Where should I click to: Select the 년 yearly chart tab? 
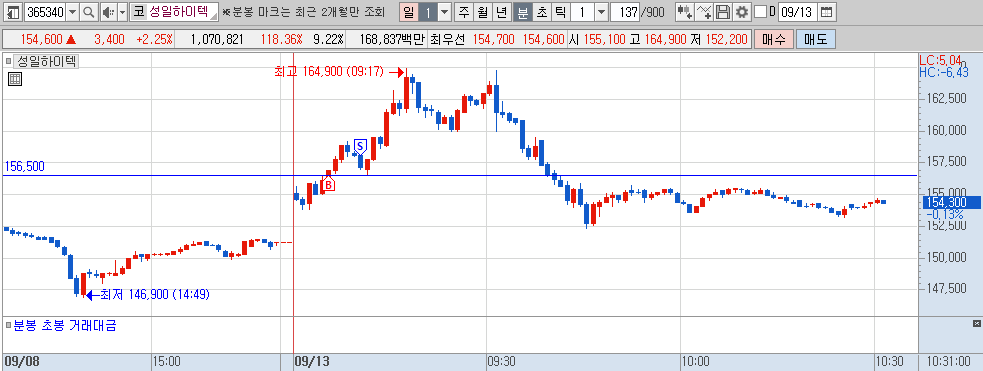pos(502,11)
